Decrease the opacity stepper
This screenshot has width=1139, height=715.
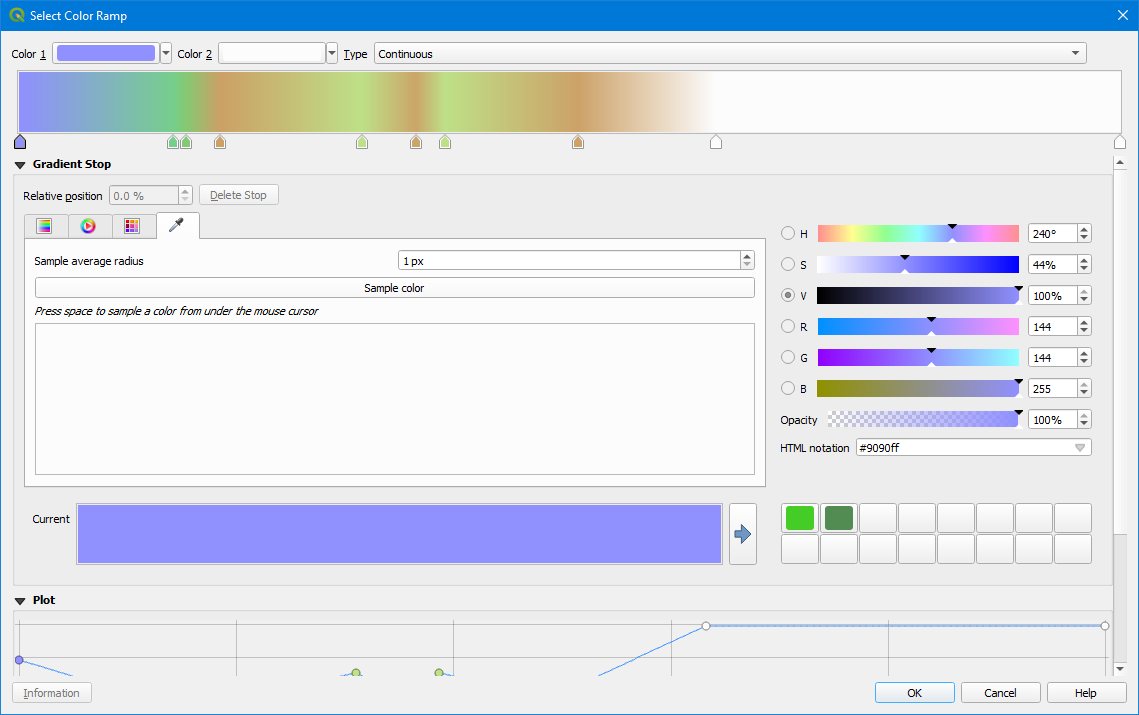1085,424
